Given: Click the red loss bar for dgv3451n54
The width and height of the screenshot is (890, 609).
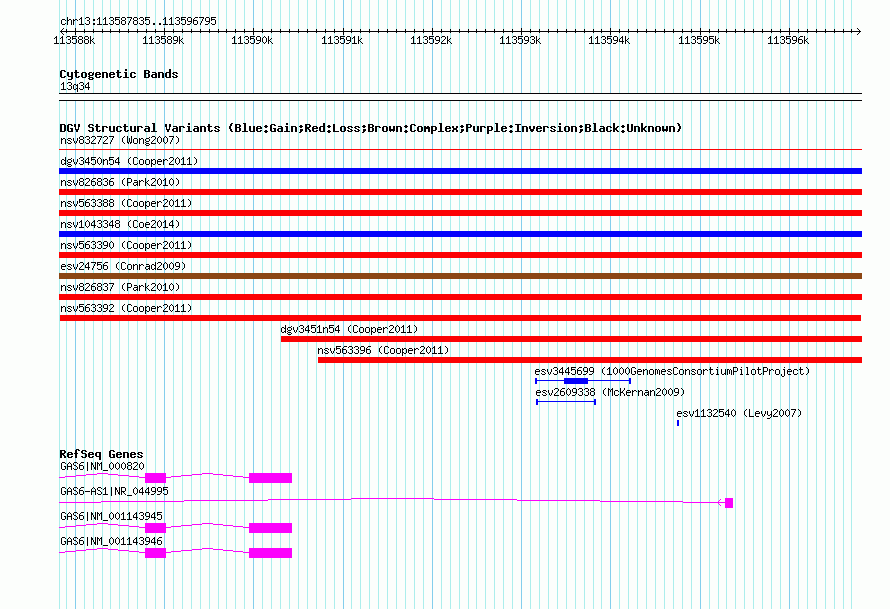Looking at the screenshot, I should [571, 339].
